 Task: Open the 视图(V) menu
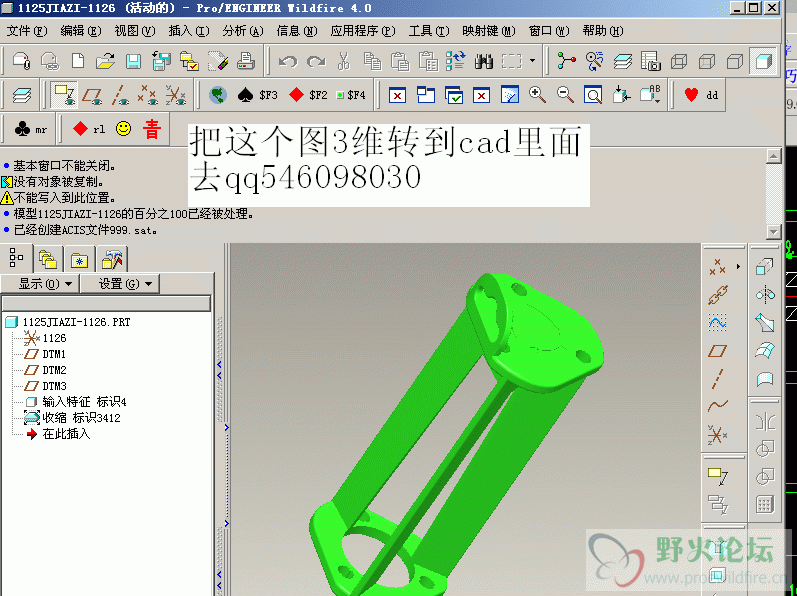[x=135, y=31]
